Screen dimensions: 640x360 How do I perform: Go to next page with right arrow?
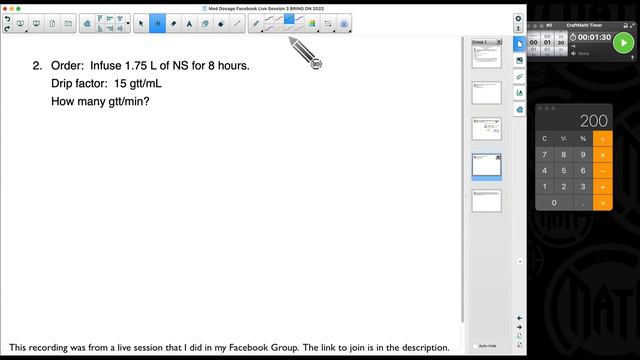(519, 327)
